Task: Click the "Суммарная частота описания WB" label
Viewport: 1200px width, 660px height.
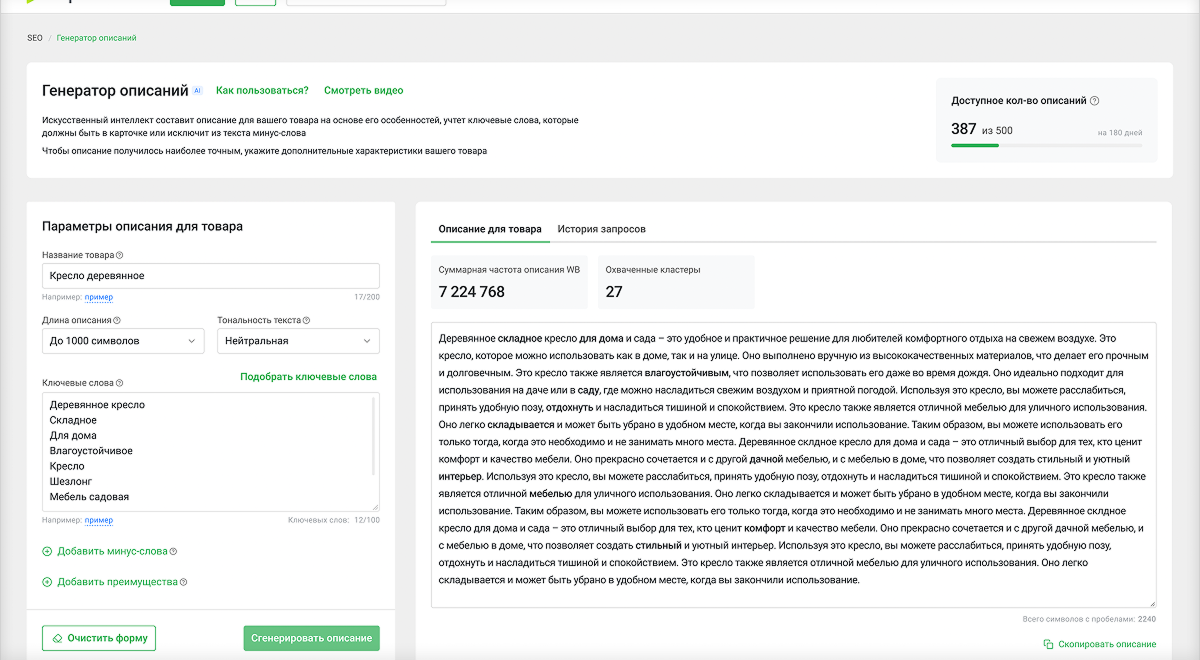Action: [x=509, y=270]
